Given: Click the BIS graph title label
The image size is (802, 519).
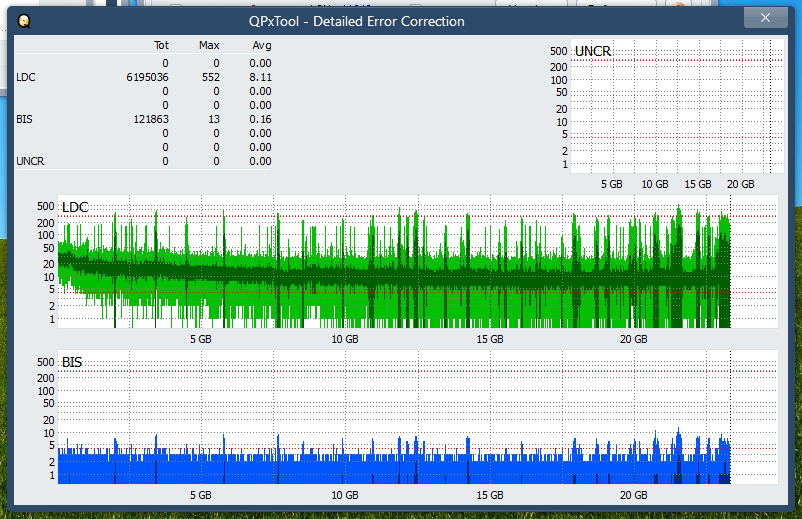Looking at the screenshot, I should pos(72,362).
